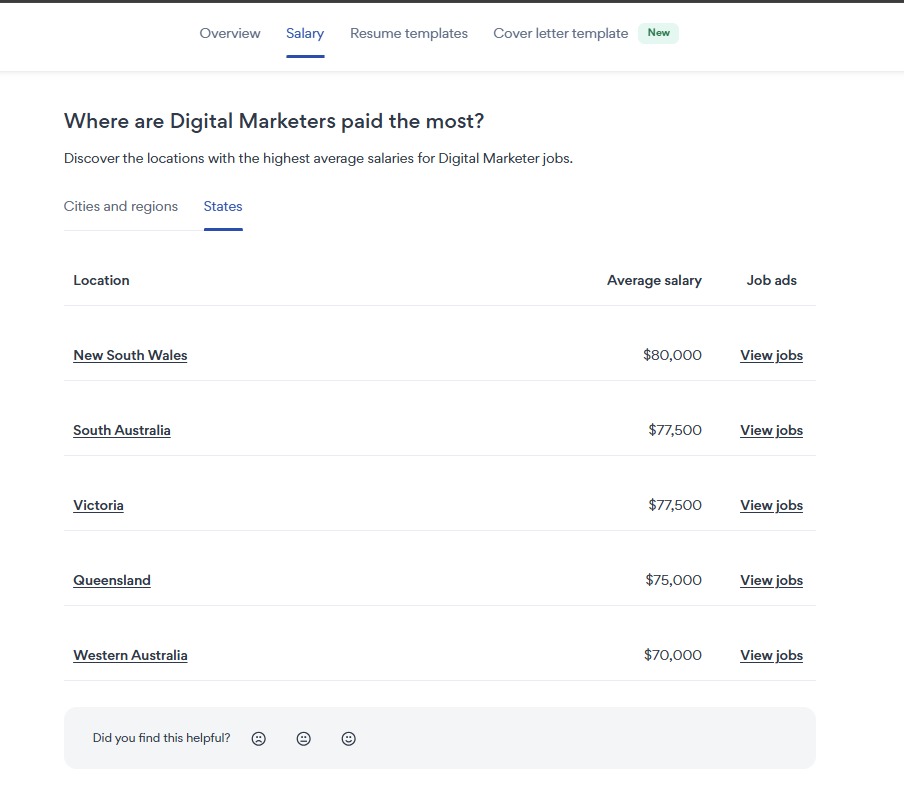
Task: View jobs in South Australia
Action: click(770, 430)
